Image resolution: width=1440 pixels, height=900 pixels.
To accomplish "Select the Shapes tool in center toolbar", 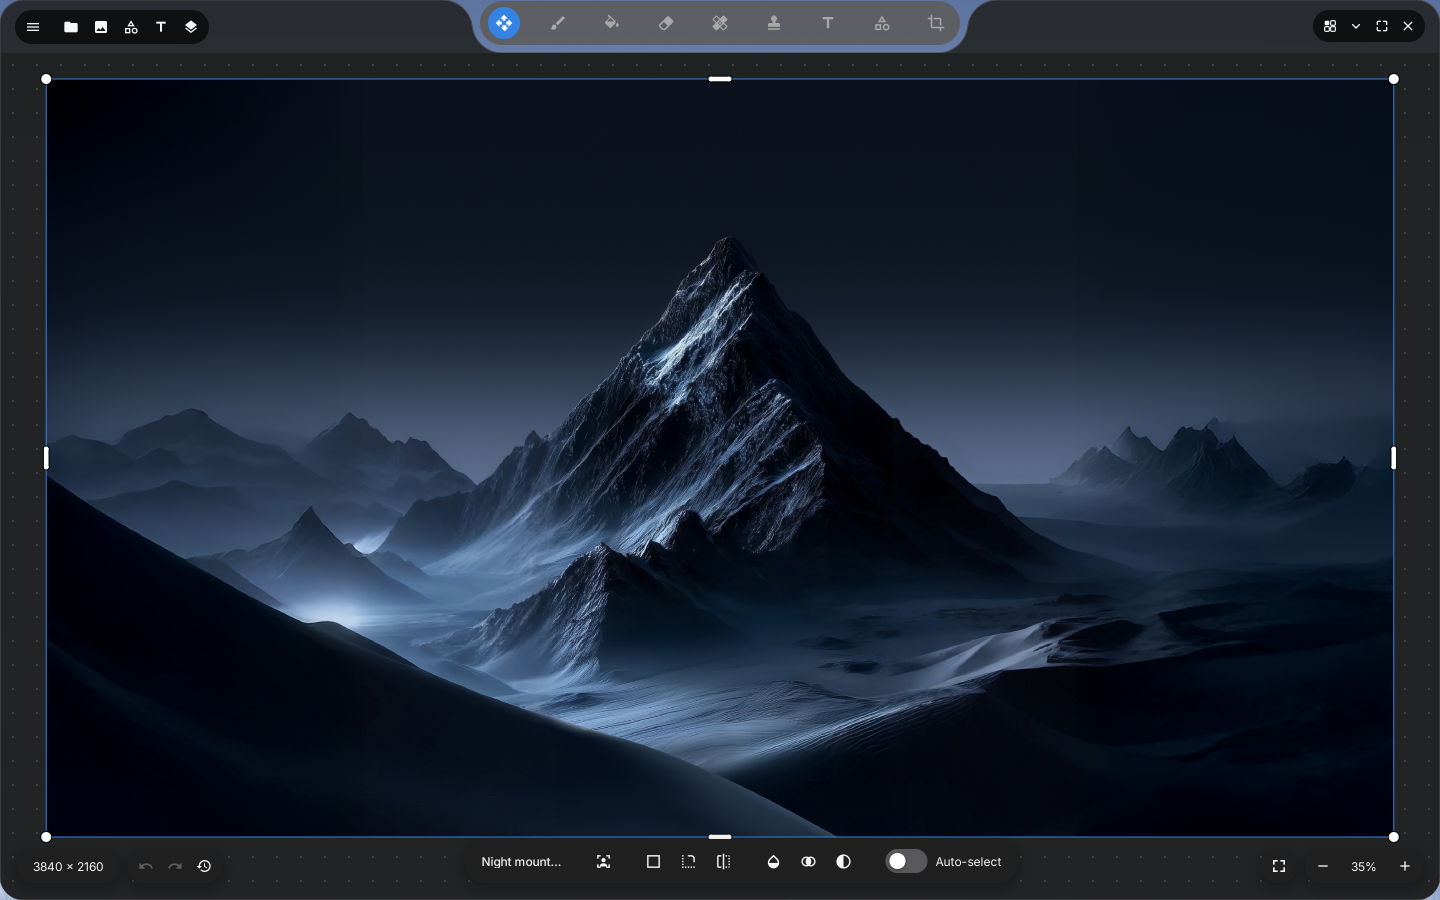I will (x=882, y=23).
